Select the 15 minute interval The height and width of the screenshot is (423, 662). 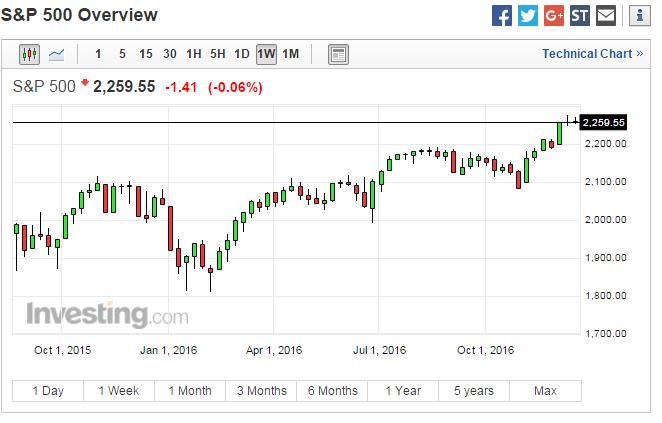click(146, 54)
